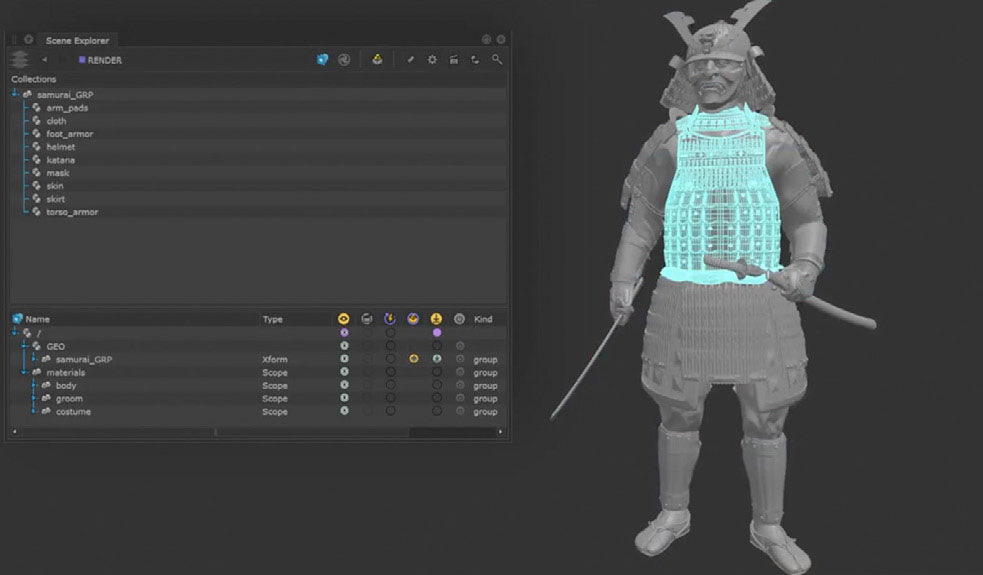Click the Type column header
Image resolution: width=983 pixels, height=575 pixels.
click(x=273, y=319)
